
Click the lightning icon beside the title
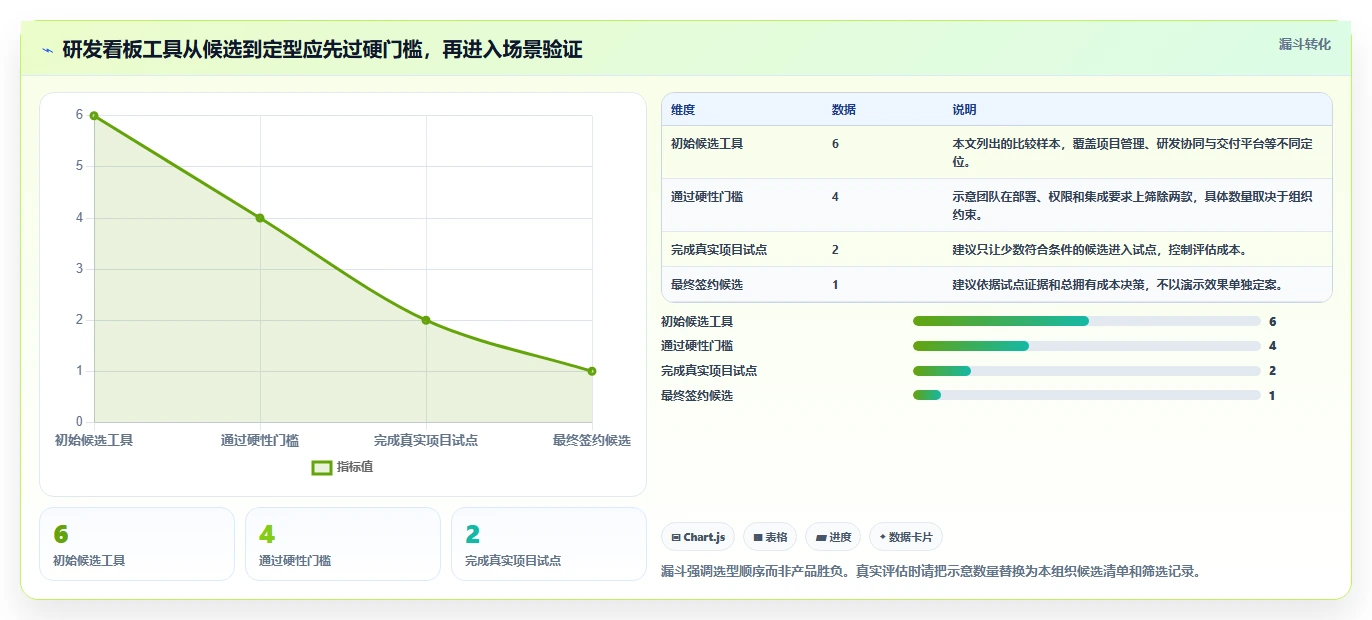(x=48, y=50)
